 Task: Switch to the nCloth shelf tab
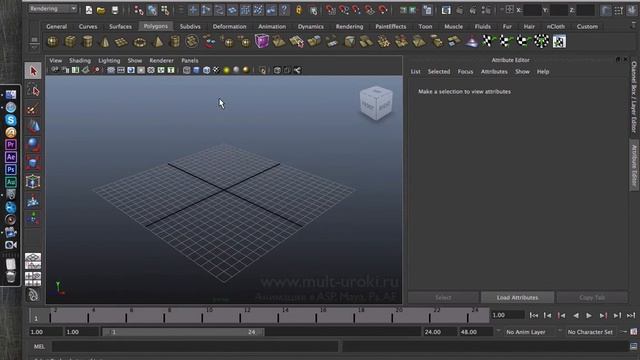556,27
